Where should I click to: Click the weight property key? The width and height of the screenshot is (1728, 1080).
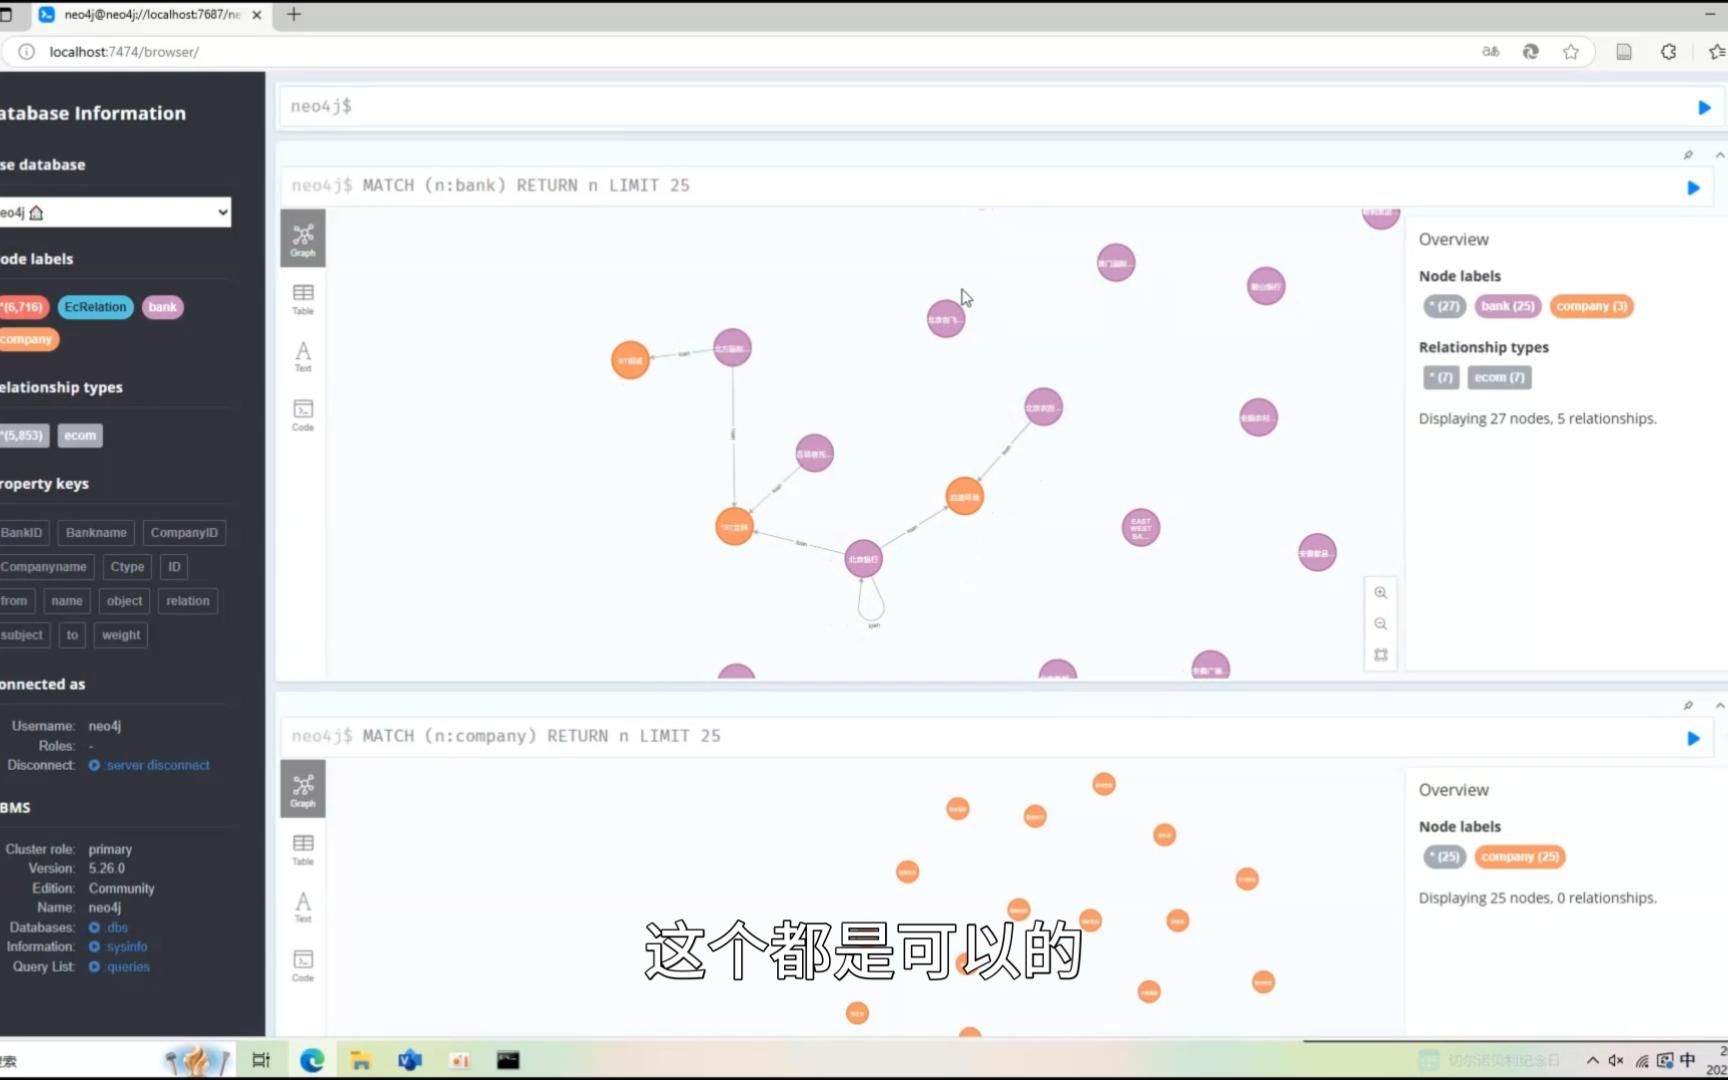point(121,635)
